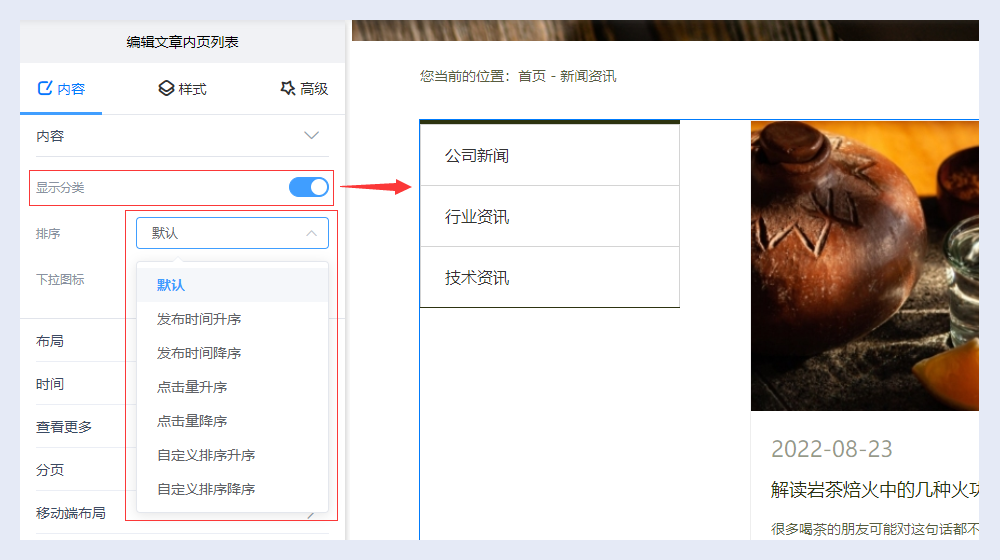This screenshot has height=560, width=1000.
Task: Toggle the 显示分类 switch off
Action: tap(308, 187)
